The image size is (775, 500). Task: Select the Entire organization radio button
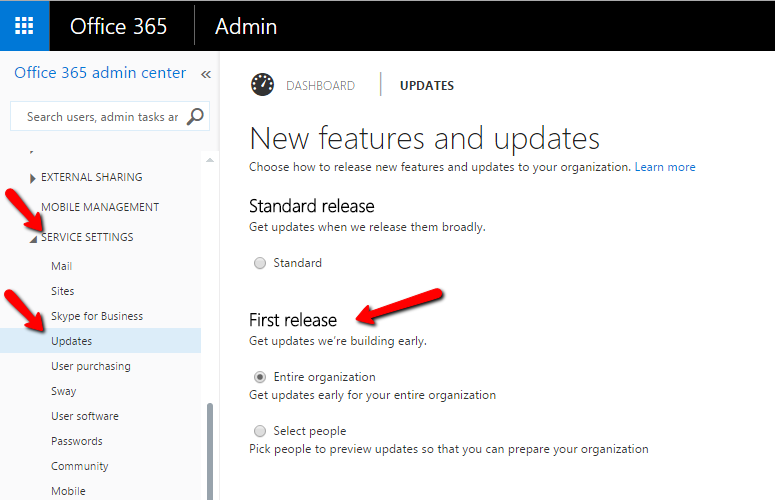pyautogui.click(x=260, y=377)
